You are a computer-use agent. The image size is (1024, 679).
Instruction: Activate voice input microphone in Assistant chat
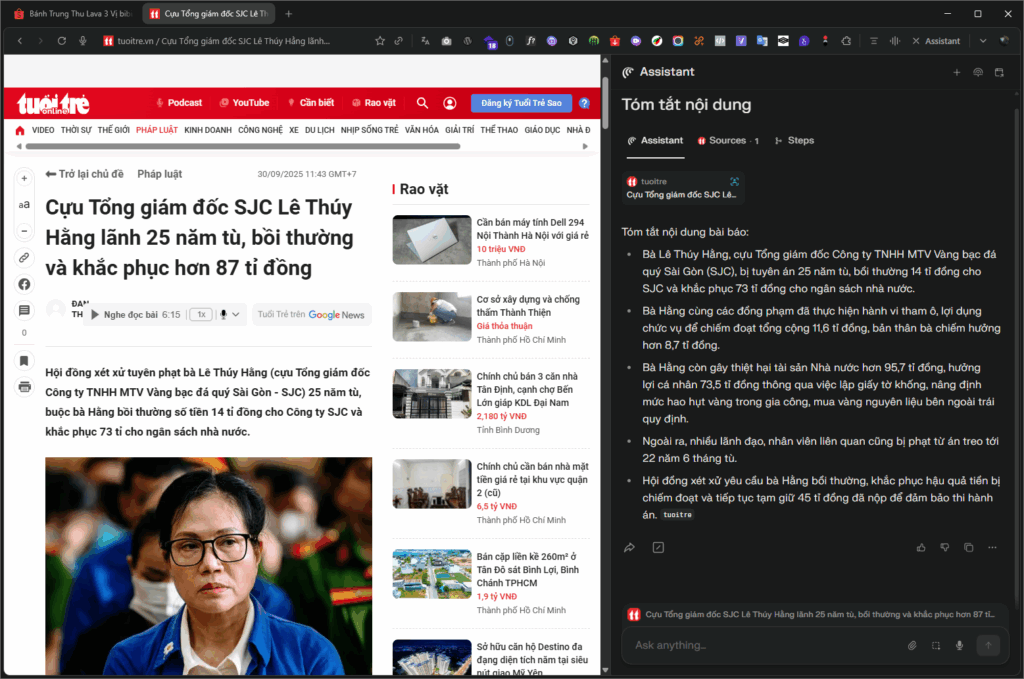(959, 645)
